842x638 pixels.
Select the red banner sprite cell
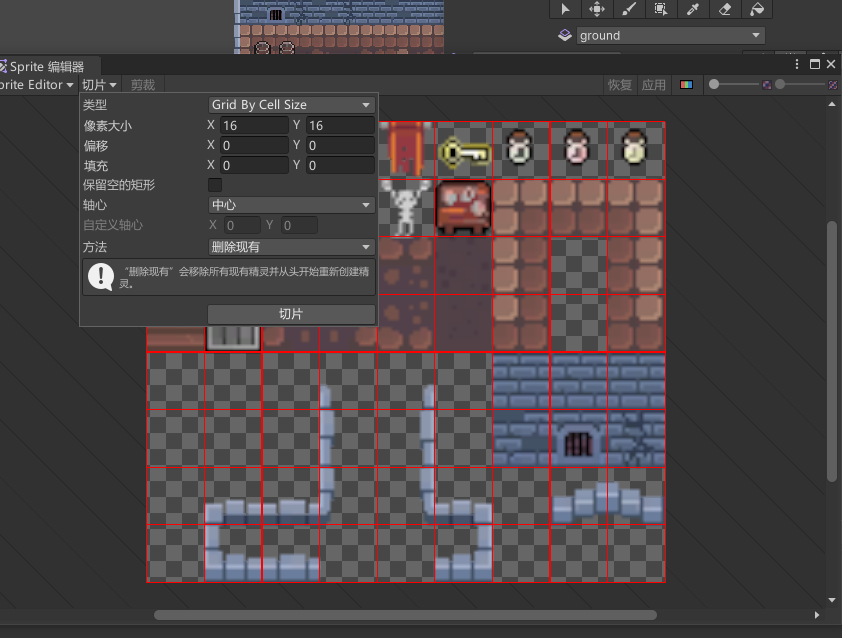coord(406,150)
